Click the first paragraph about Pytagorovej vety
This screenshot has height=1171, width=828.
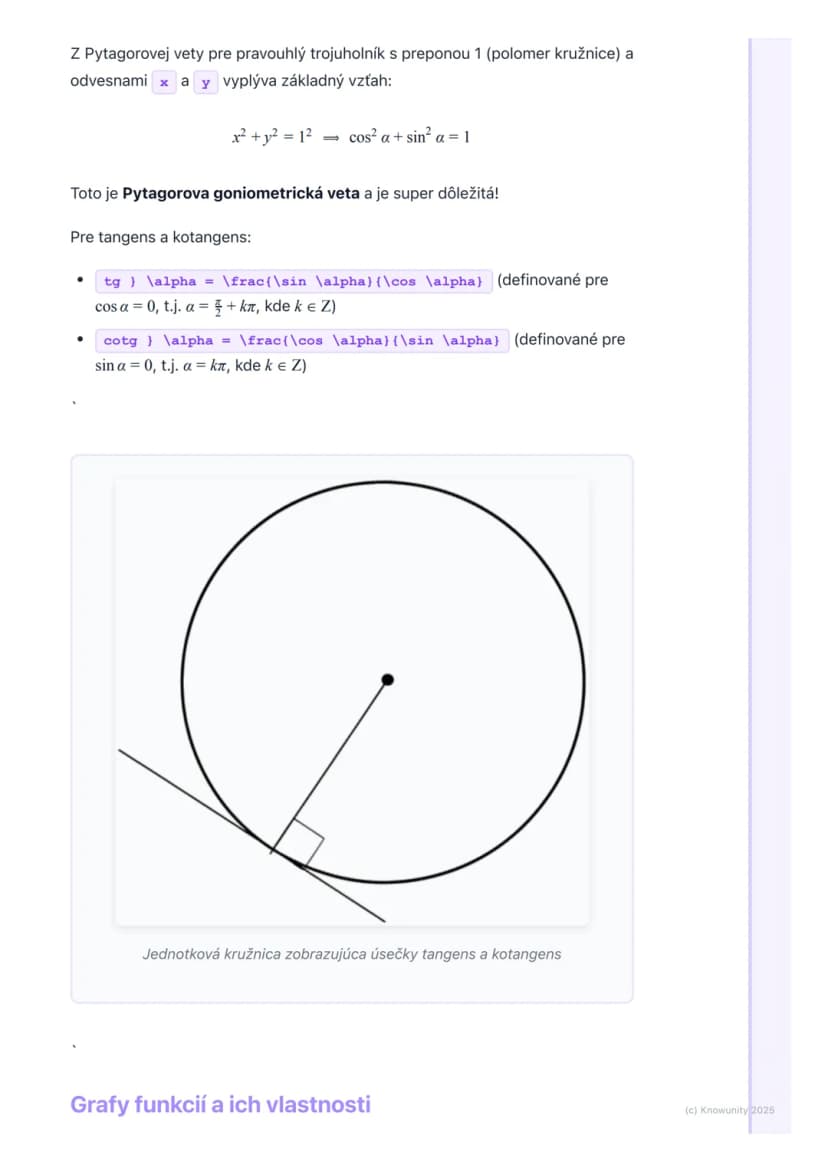click(x=352, y=67)
